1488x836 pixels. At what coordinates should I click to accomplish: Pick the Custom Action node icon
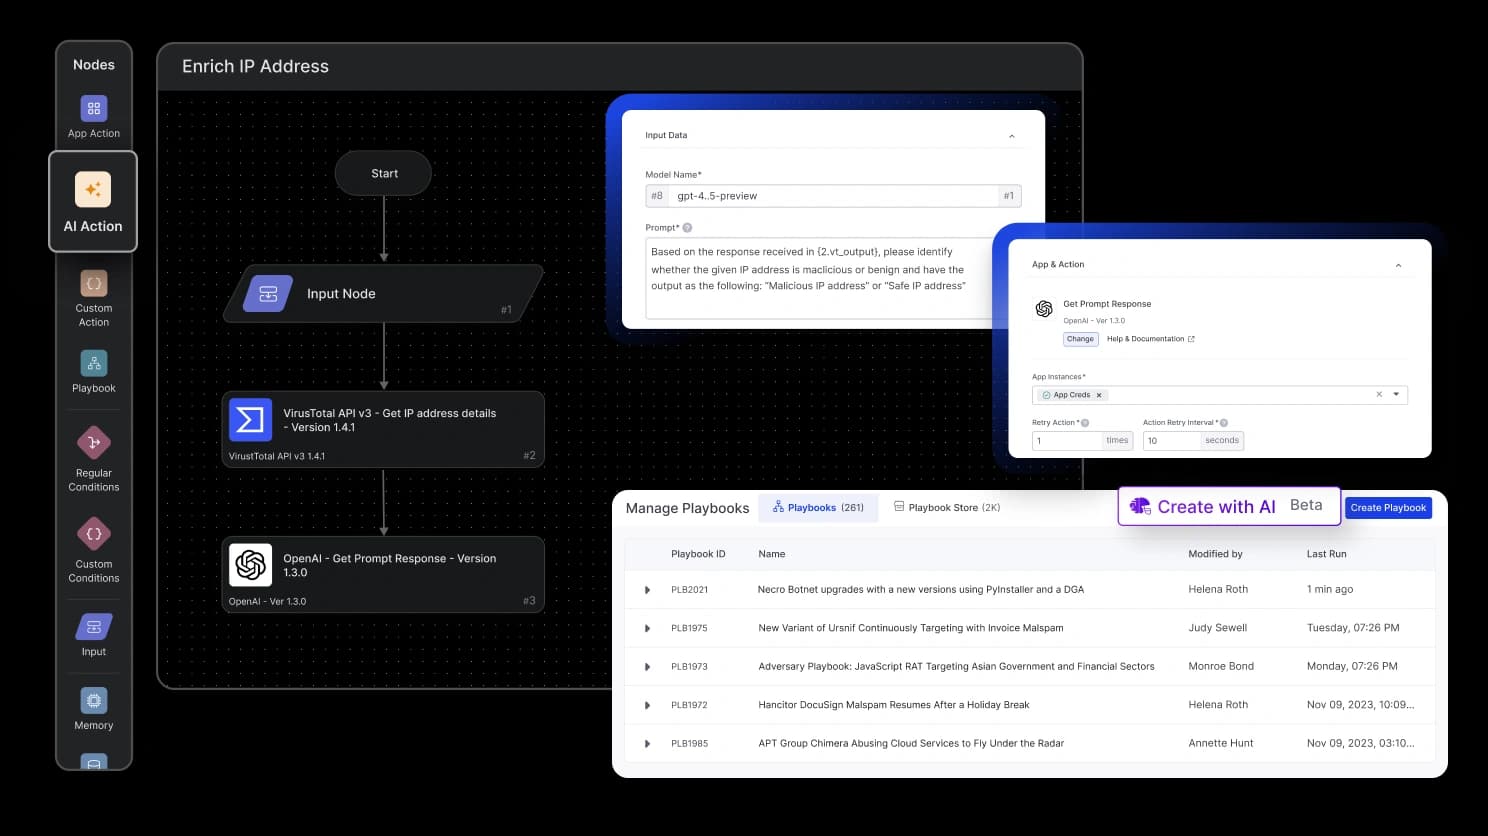coord(94,284)
